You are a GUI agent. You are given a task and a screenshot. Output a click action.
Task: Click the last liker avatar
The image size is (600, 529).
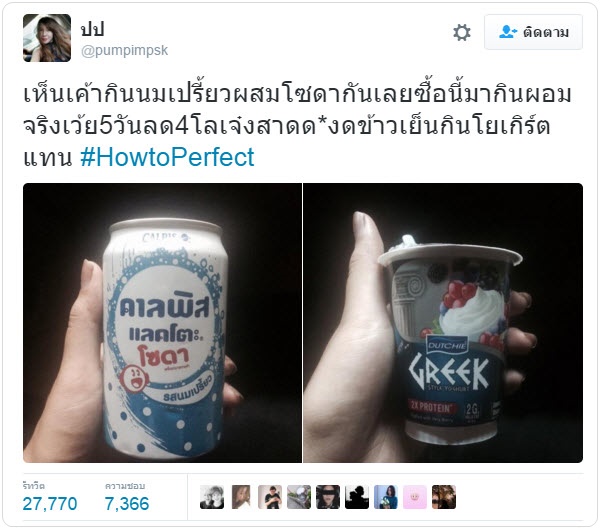444,497
